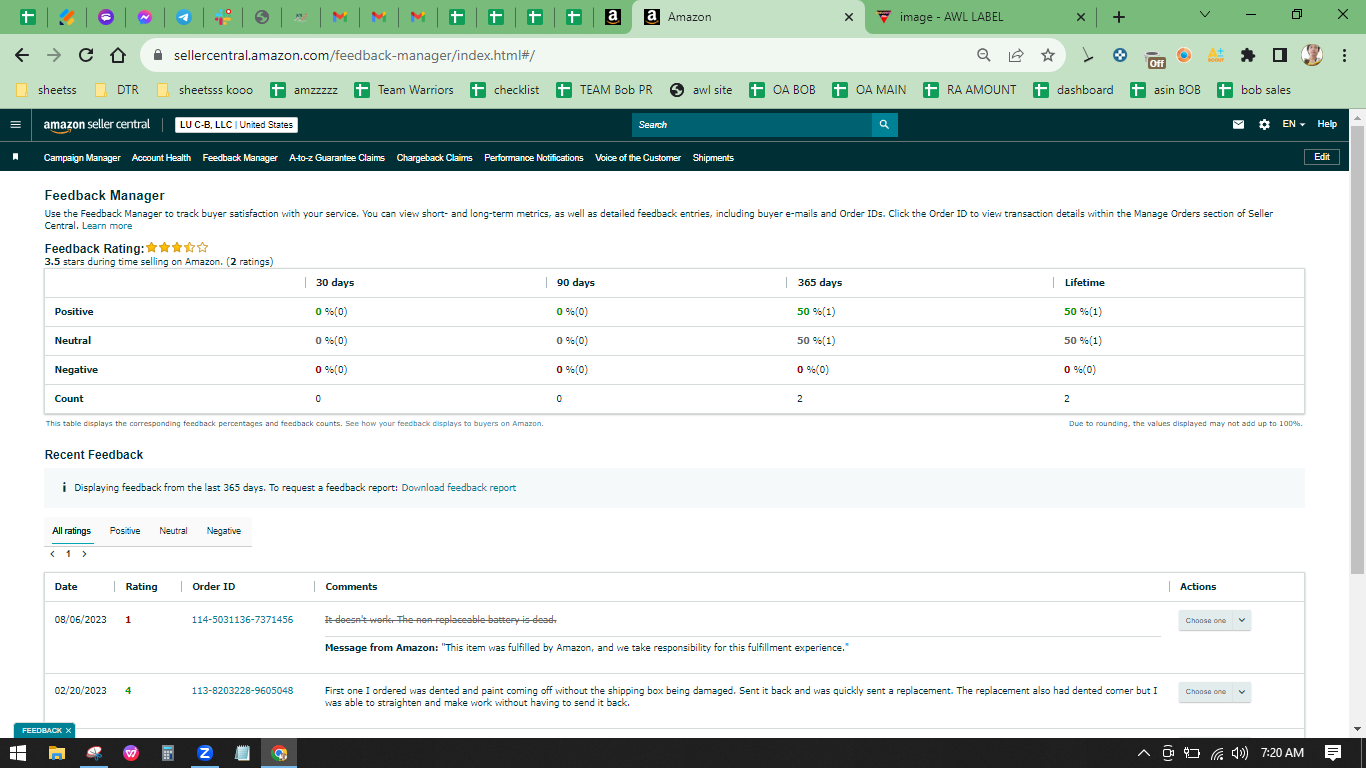This screenshot has height=768, width=1366.
Task: Open order ID 114-5031136-7371456
Action: [x=243, y=620]
